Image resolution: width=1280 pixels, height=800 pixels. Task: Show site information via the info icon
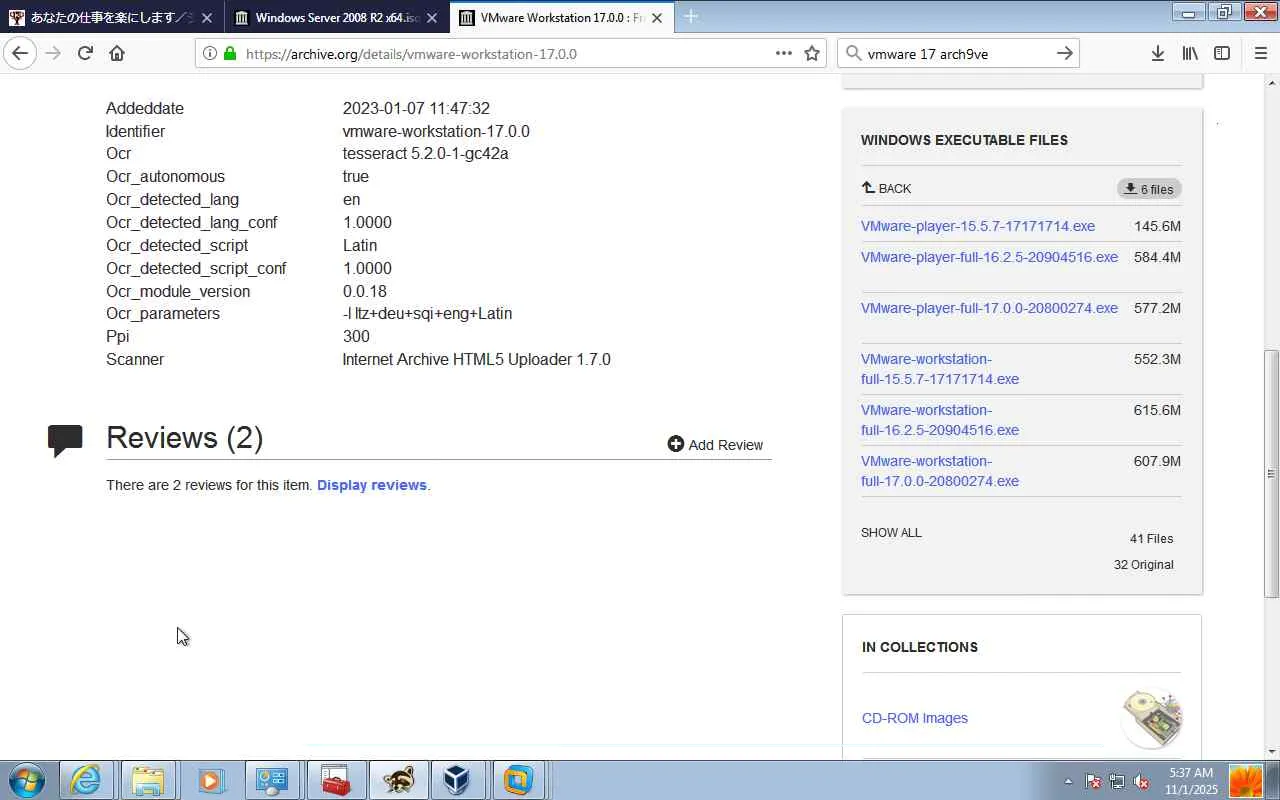[x=209, y=54]
